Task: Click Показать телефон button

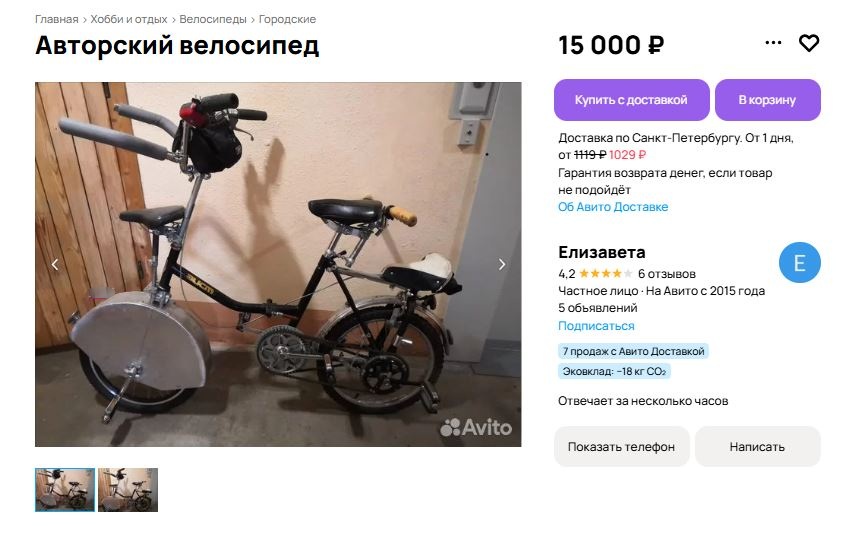Action: [x=622, y=447]
